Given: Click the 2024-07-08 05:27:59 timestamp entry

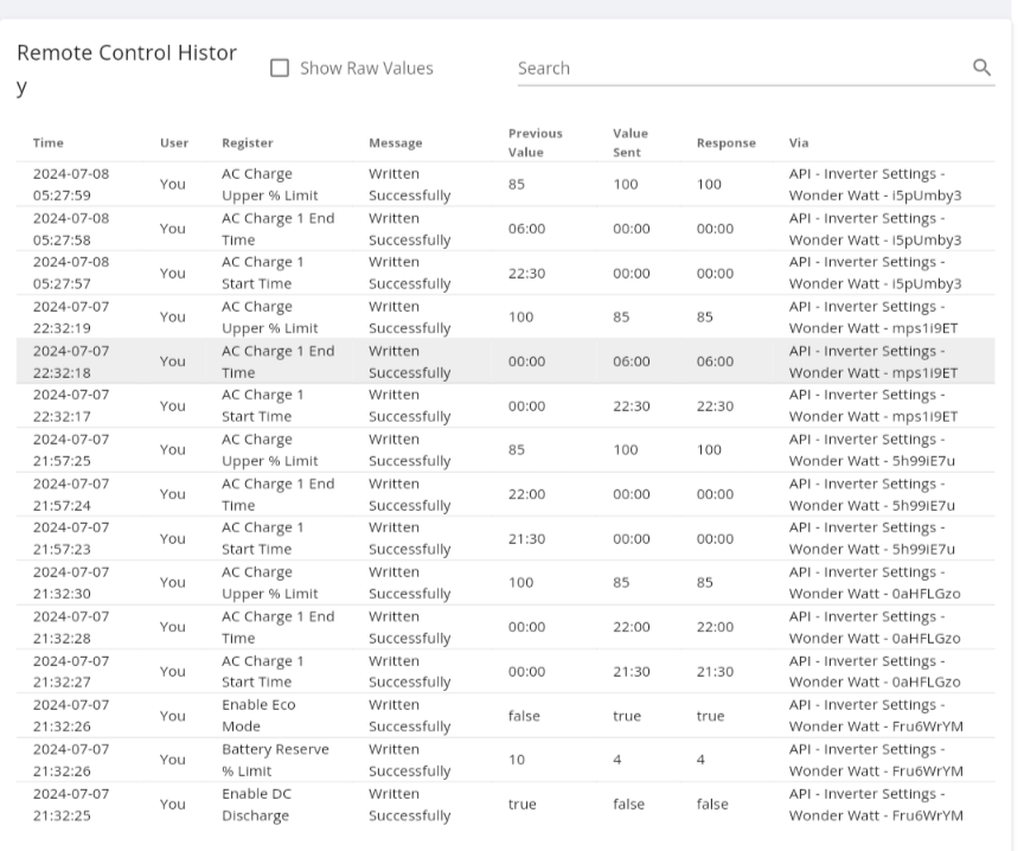Looking at the screenshot, I should [x=71, y=184].
